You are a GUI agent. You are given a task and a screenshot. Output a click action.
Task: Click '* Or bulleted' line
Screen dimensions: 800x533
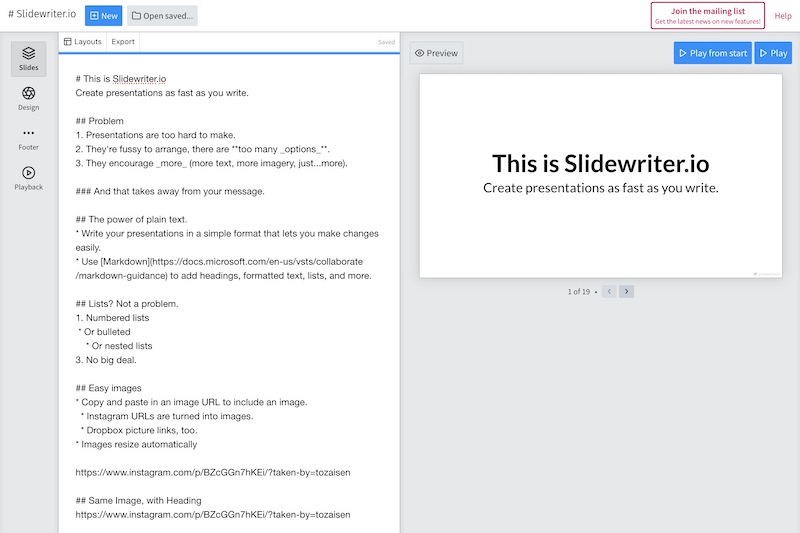[105, 332]
